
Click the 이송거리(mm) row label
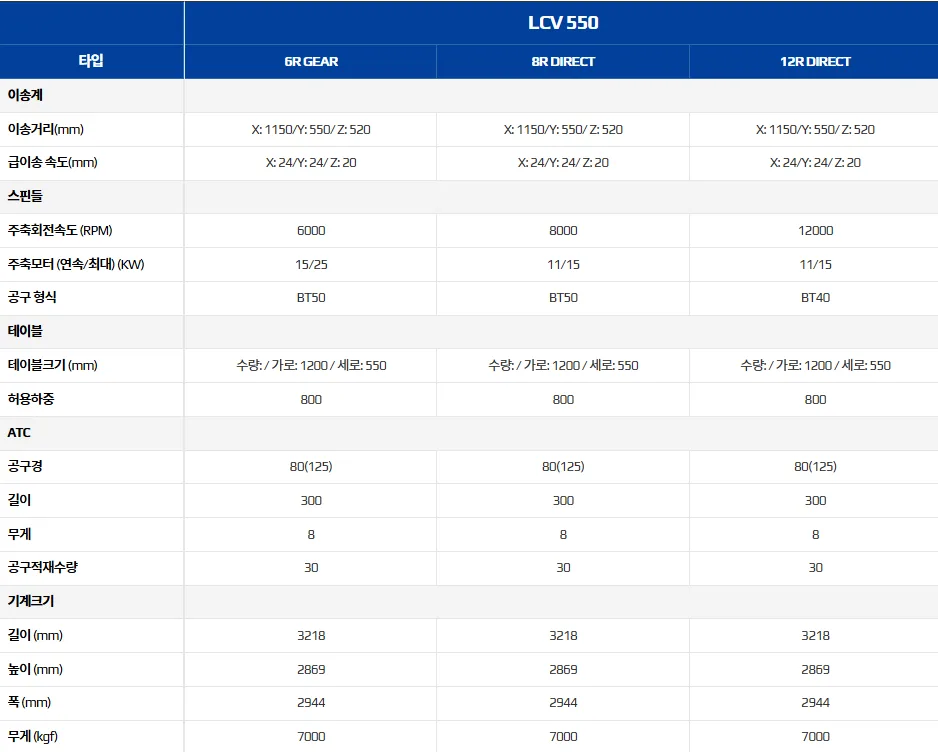pos(45,129)
